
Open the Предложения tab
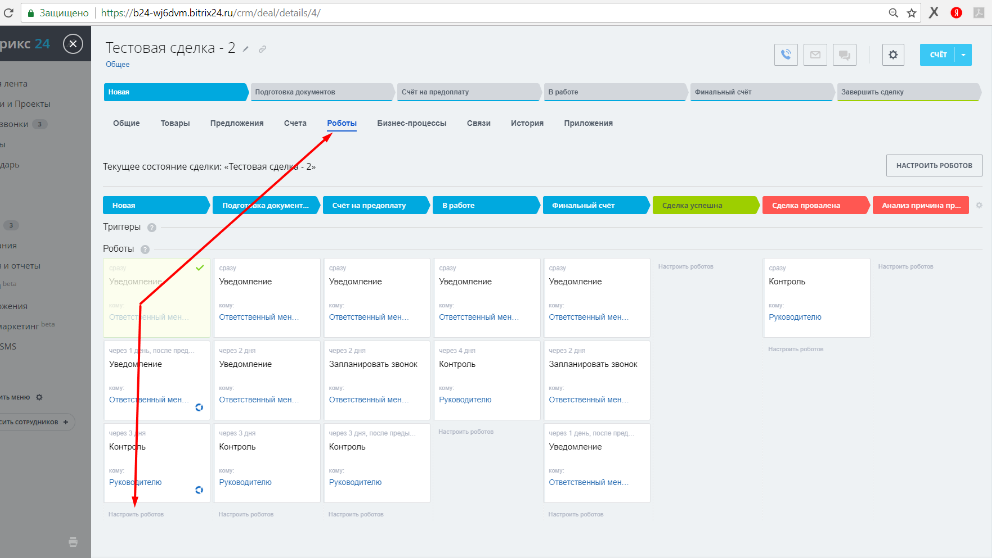pos(237,123)
